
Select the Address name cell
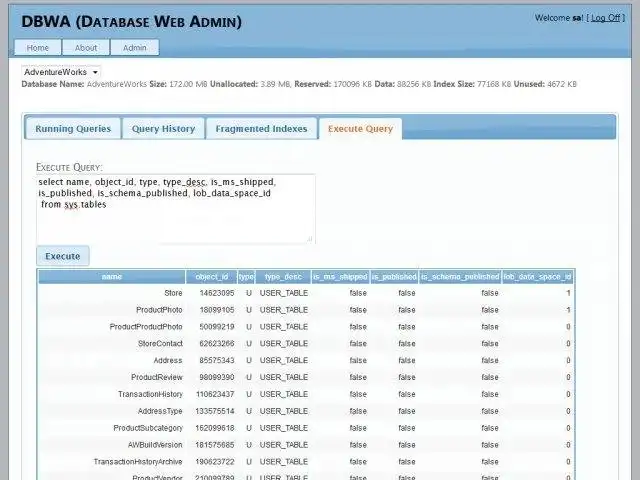click(168, 360)
